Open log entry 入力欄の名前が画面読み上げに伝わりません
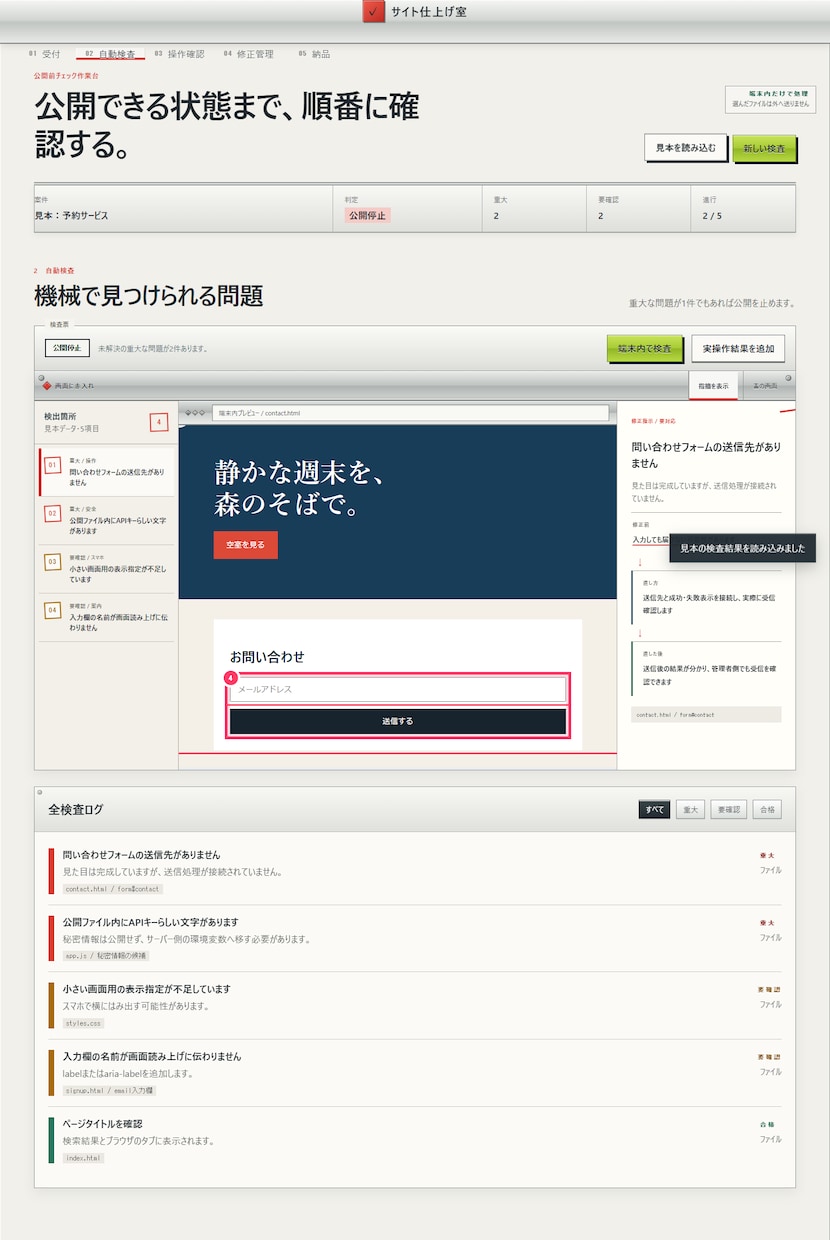The height and width of the screenshot is (1240, 830). (415, 1073)
